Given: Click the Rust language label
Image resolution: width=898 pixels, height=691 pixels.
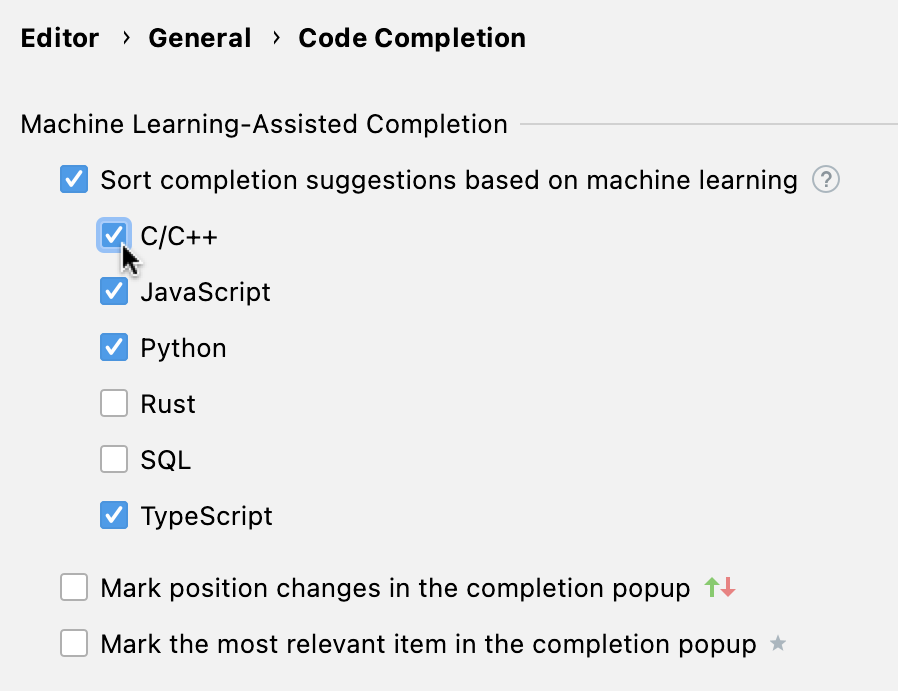Looking at the screenshot, I should point(167,403).
